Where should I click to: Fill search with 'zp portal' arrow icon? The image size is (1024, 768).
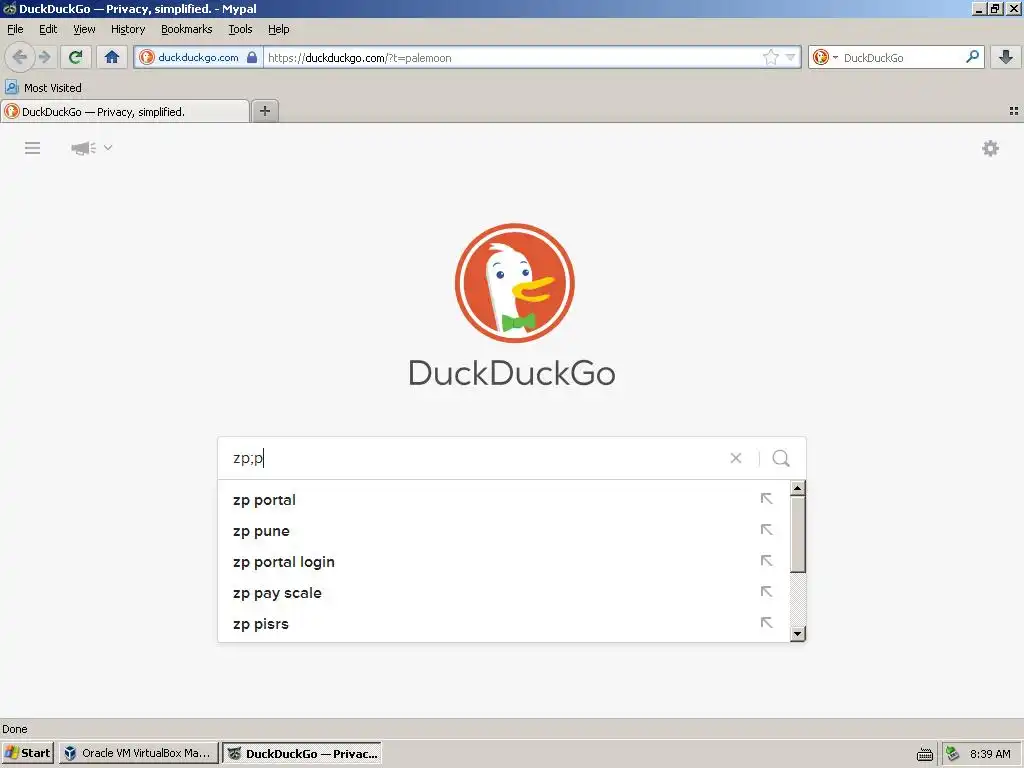[x=767, y=499]
